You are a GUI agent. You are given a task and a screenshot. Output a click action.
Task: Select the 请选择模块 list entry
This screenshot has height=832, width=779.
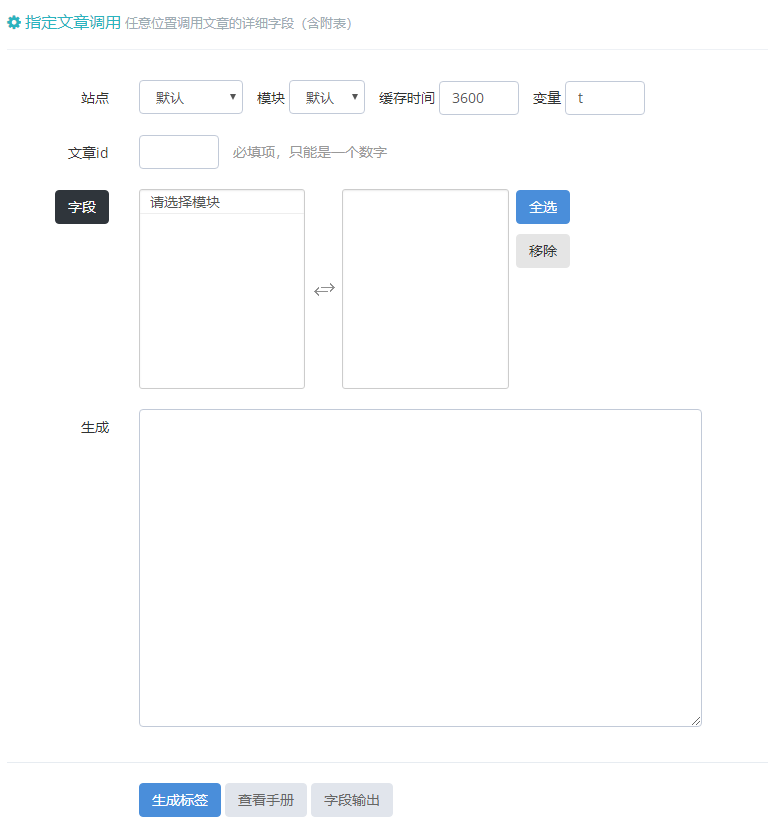pyautogui.click(x=222, y=202)
